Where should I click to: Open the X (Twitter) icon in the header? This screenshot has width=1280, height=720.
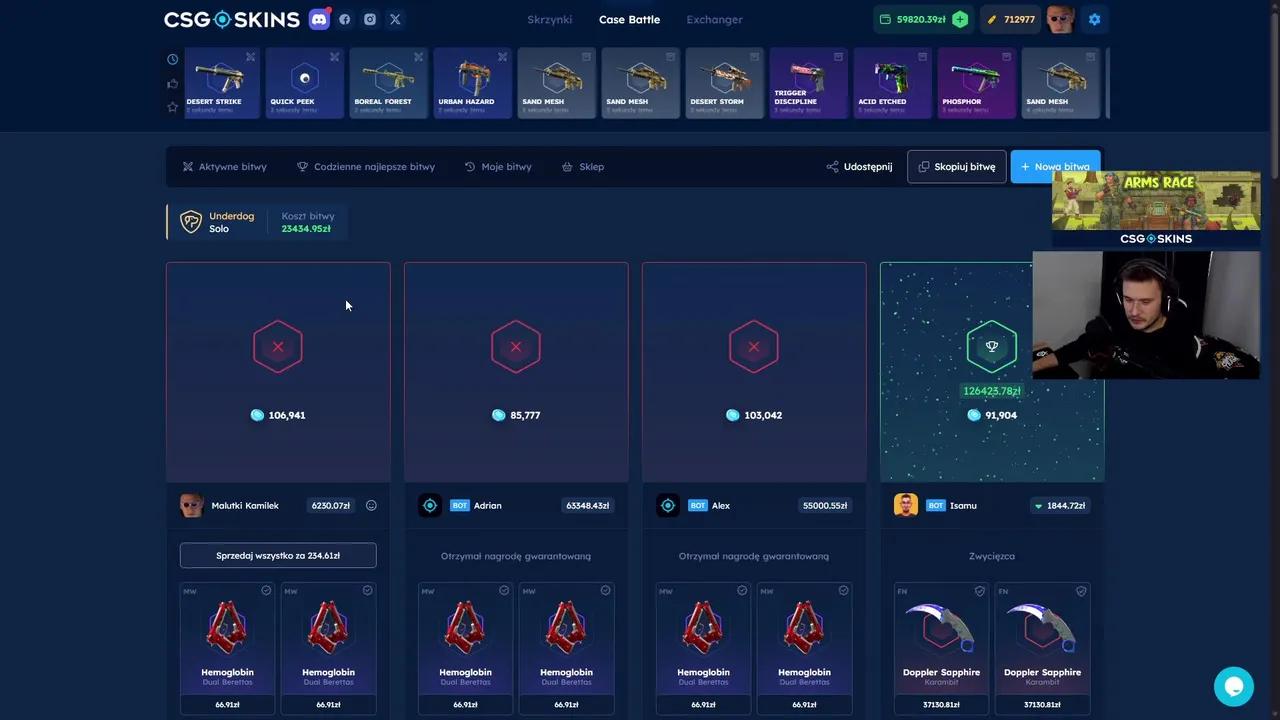(x=395, y=19)
